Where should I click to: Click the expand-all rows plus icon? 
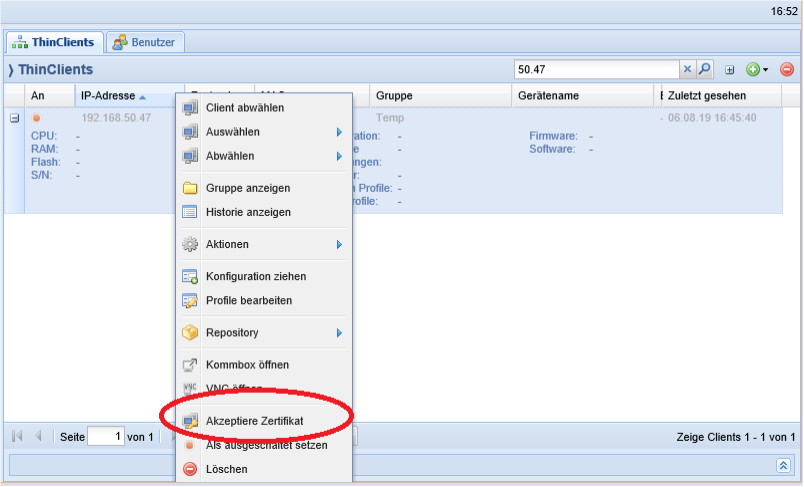pos(729,70)
